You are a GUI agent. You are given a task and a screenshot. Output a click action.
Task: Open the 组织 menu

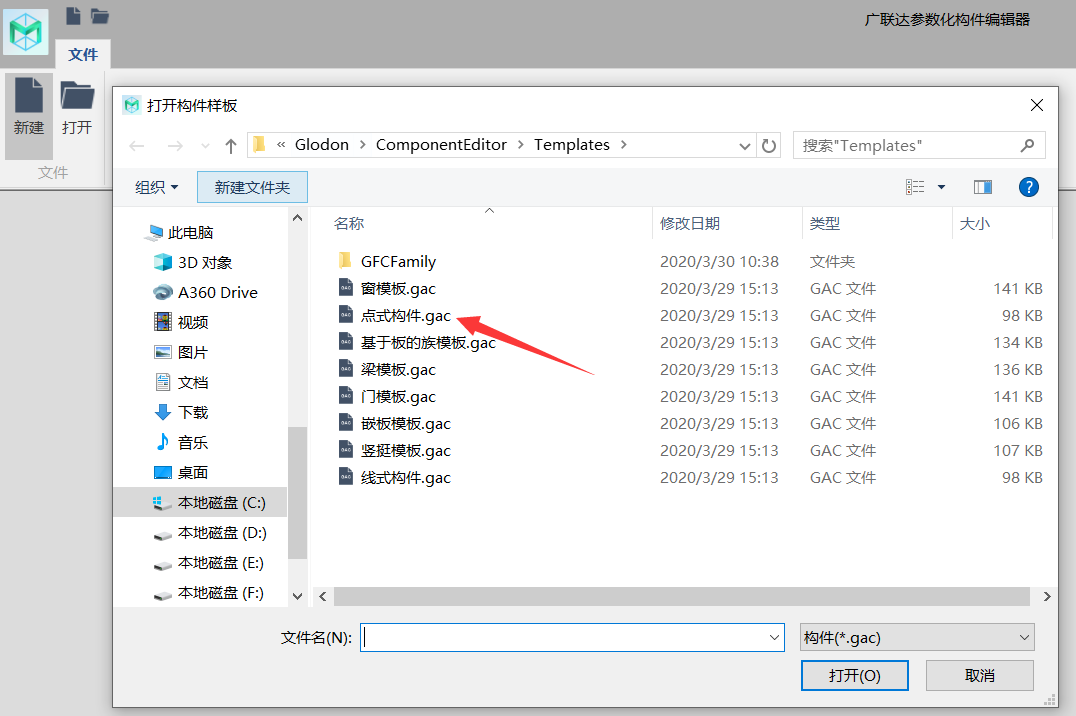(x=156, y=187)
